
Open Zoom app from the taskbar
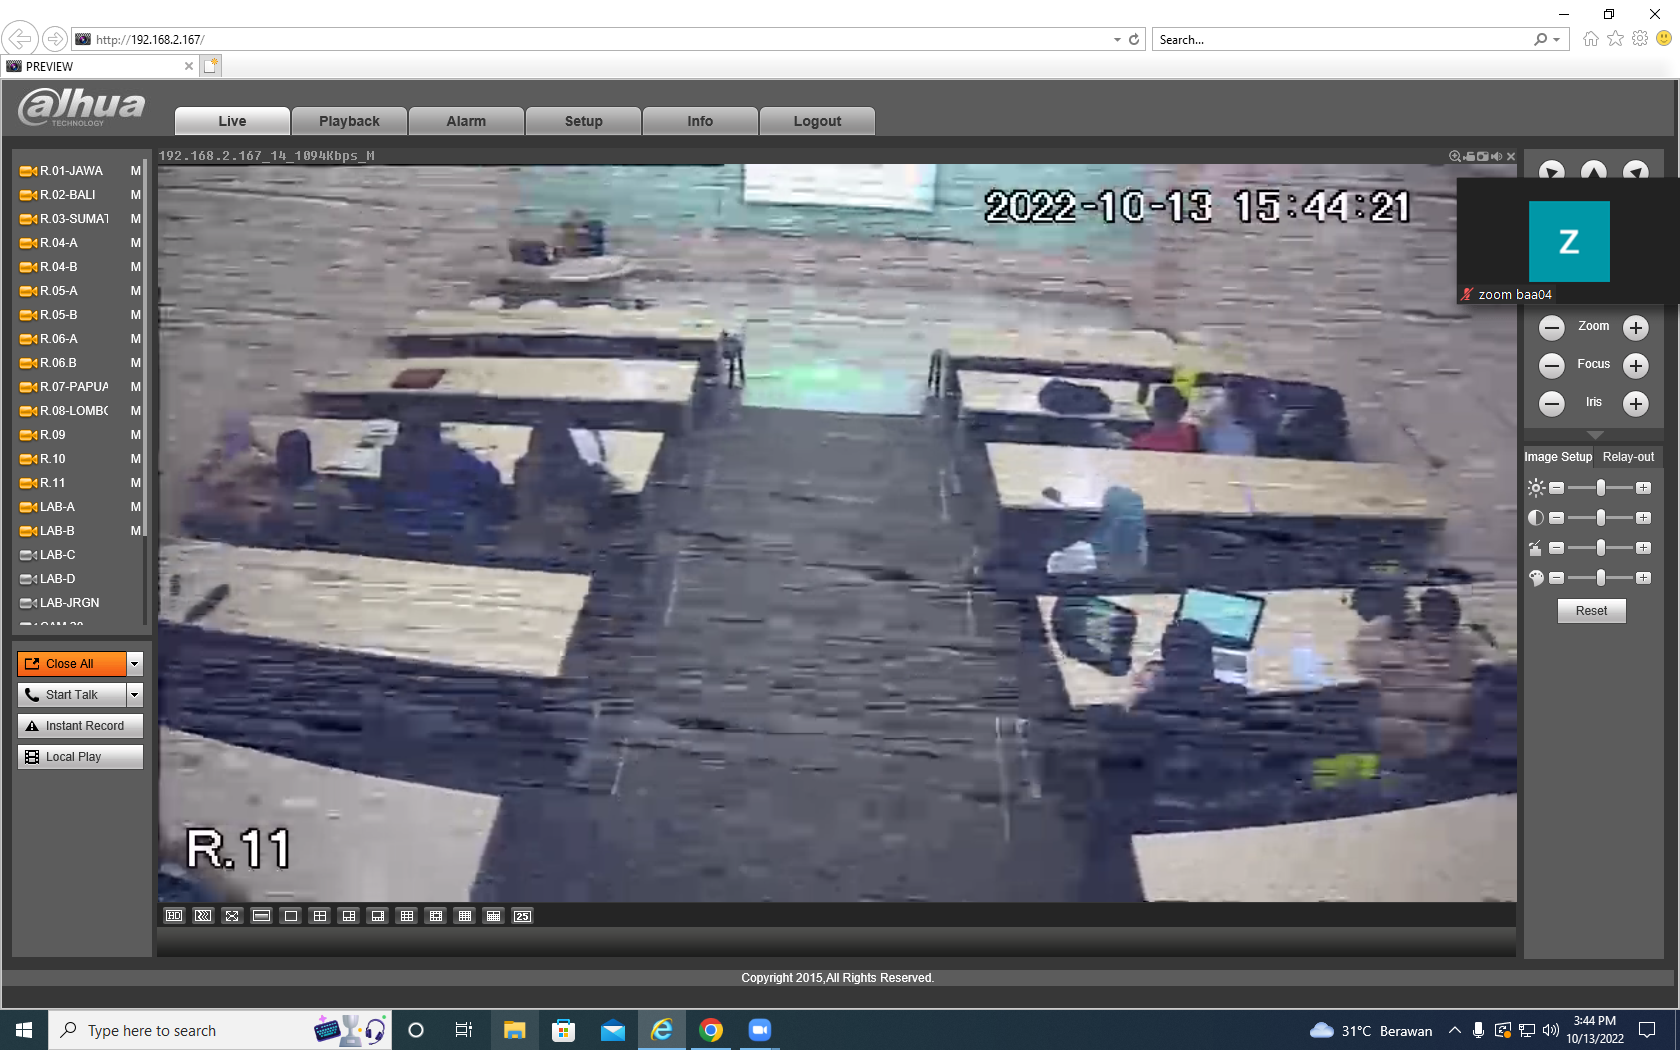pyautogui.click(x=760, y=1030)
